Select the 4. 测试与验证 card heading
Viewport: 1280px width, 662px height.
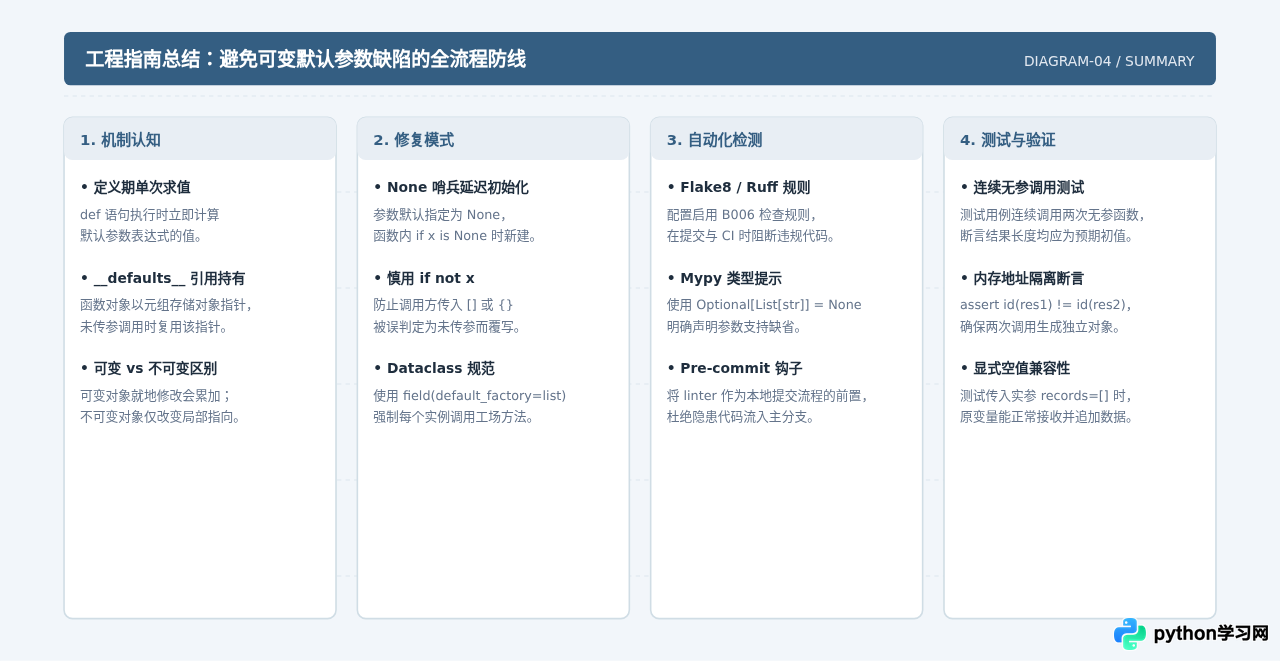point(1007,140)
